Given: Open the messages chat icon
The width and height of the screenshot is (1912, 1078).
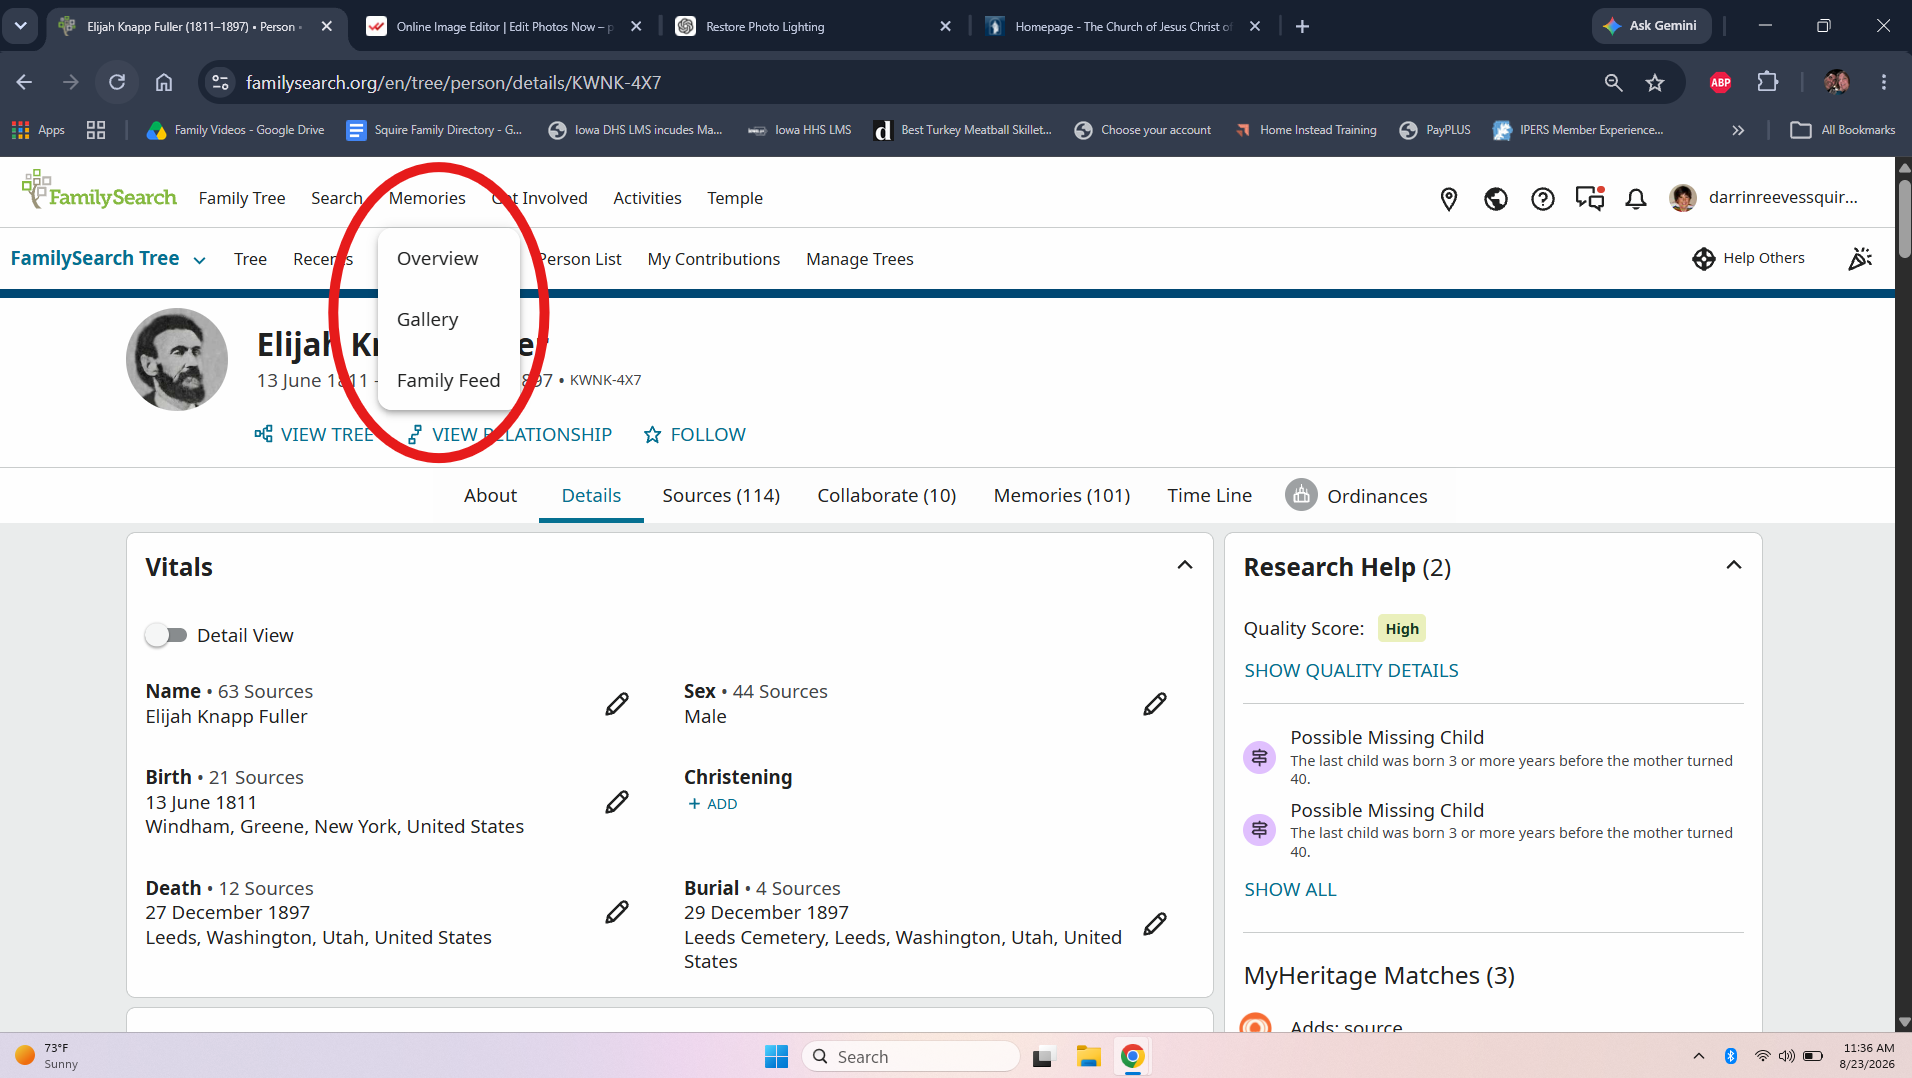Looking at the screenshot, I should coord(1590,198).
